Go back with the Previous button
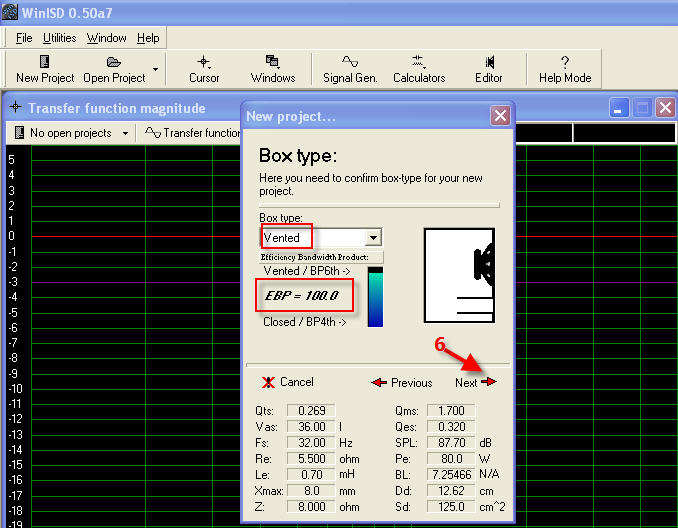Image resolution: width=678 pixels, height=528 pixels. [x=401, y=383]
